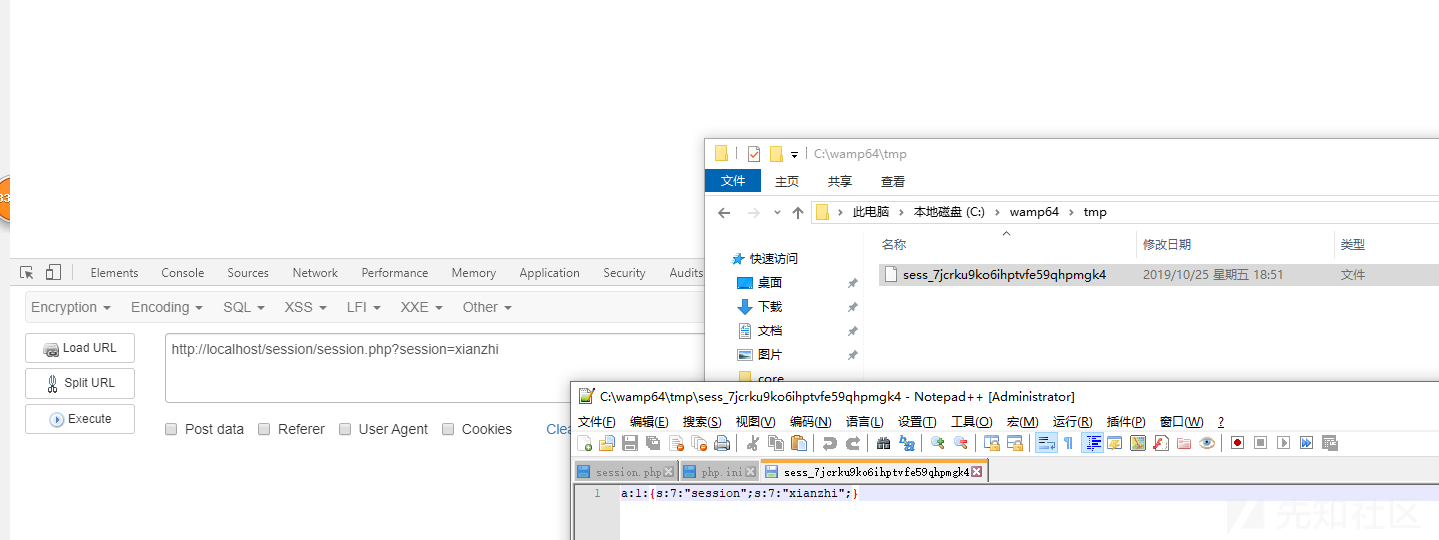Viewport: 1439px width, 540px height.
Task: Click the Notepad++ Save file icon
Action: pyautogui.click(x=630, y=443)
